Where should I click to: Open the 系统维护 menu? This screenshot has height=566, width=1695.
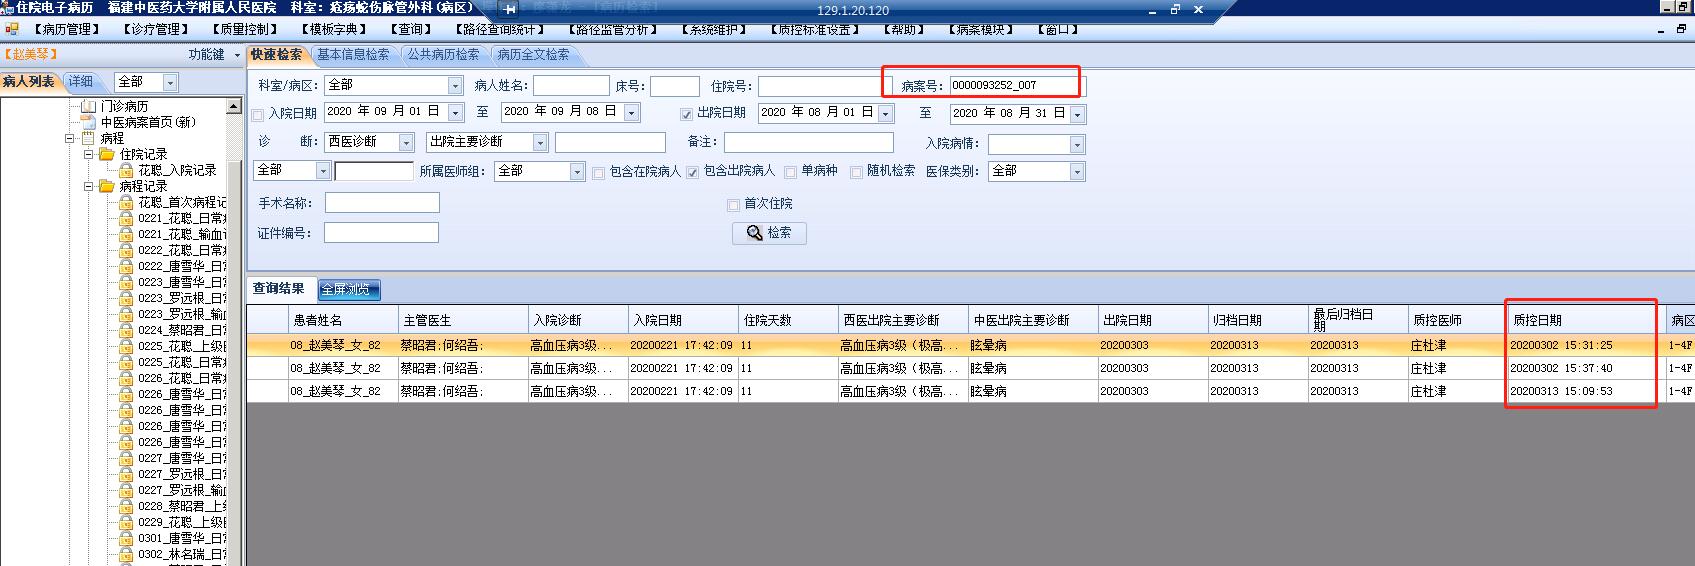(714, 29)
